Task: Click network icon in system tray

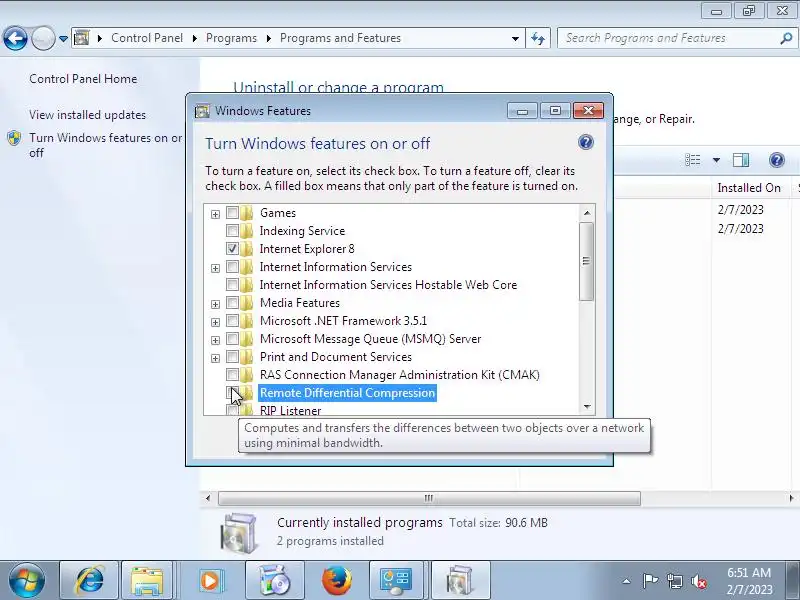Action: pos(674,581)
